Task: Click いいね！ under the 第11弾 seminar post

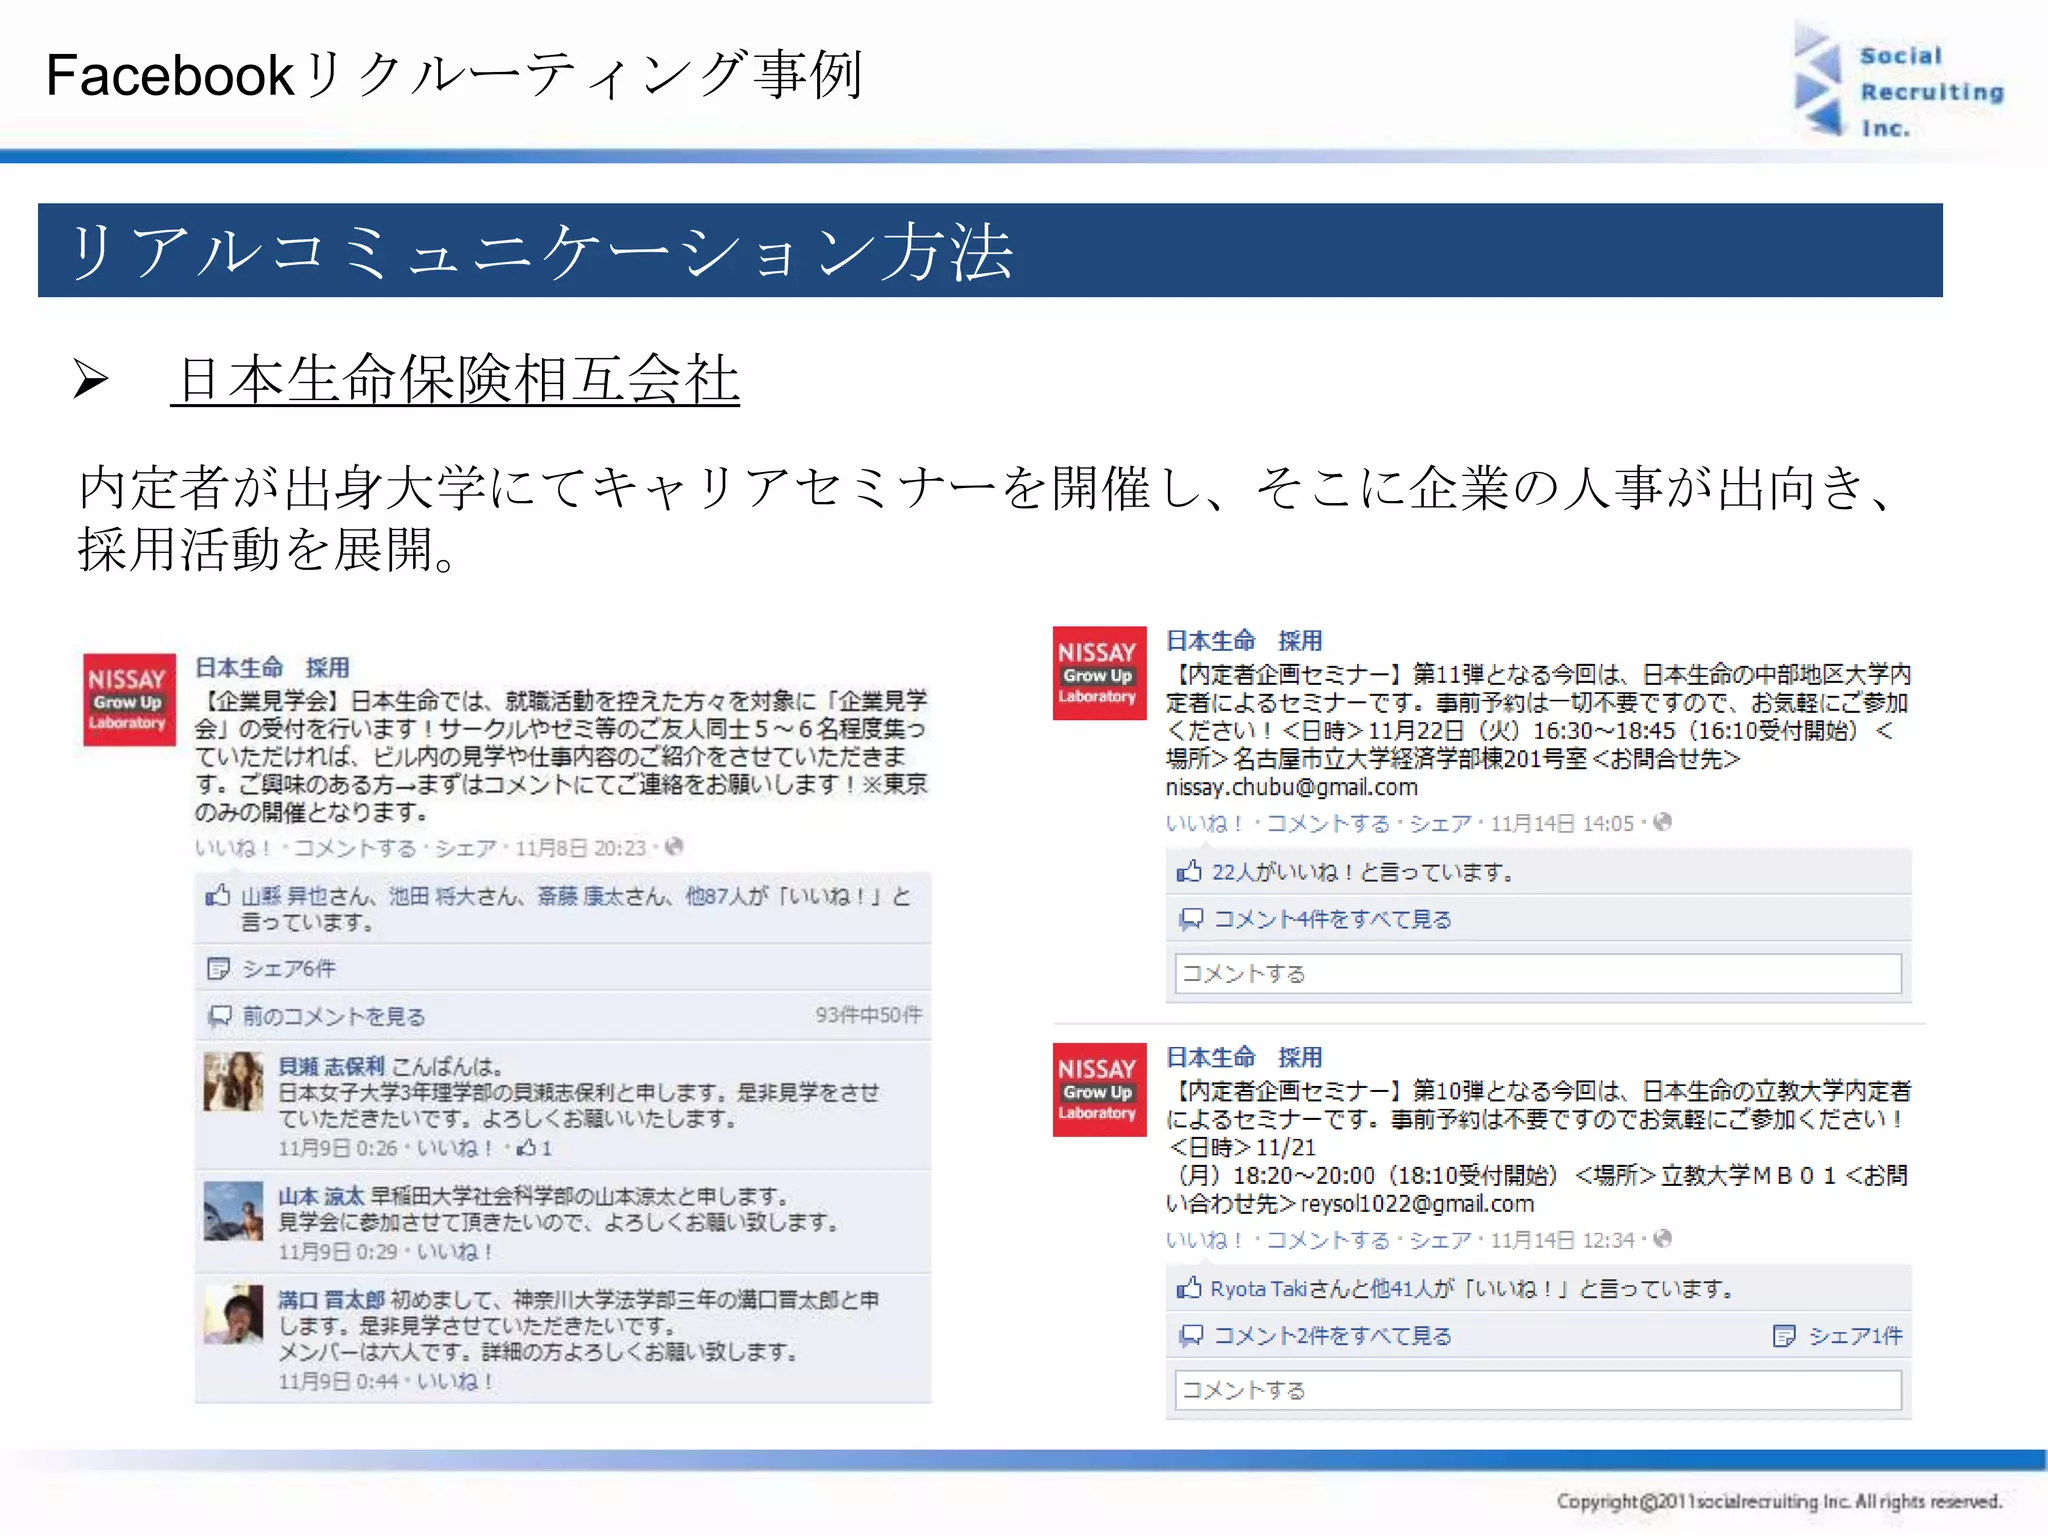Action: pos(1205,823)
